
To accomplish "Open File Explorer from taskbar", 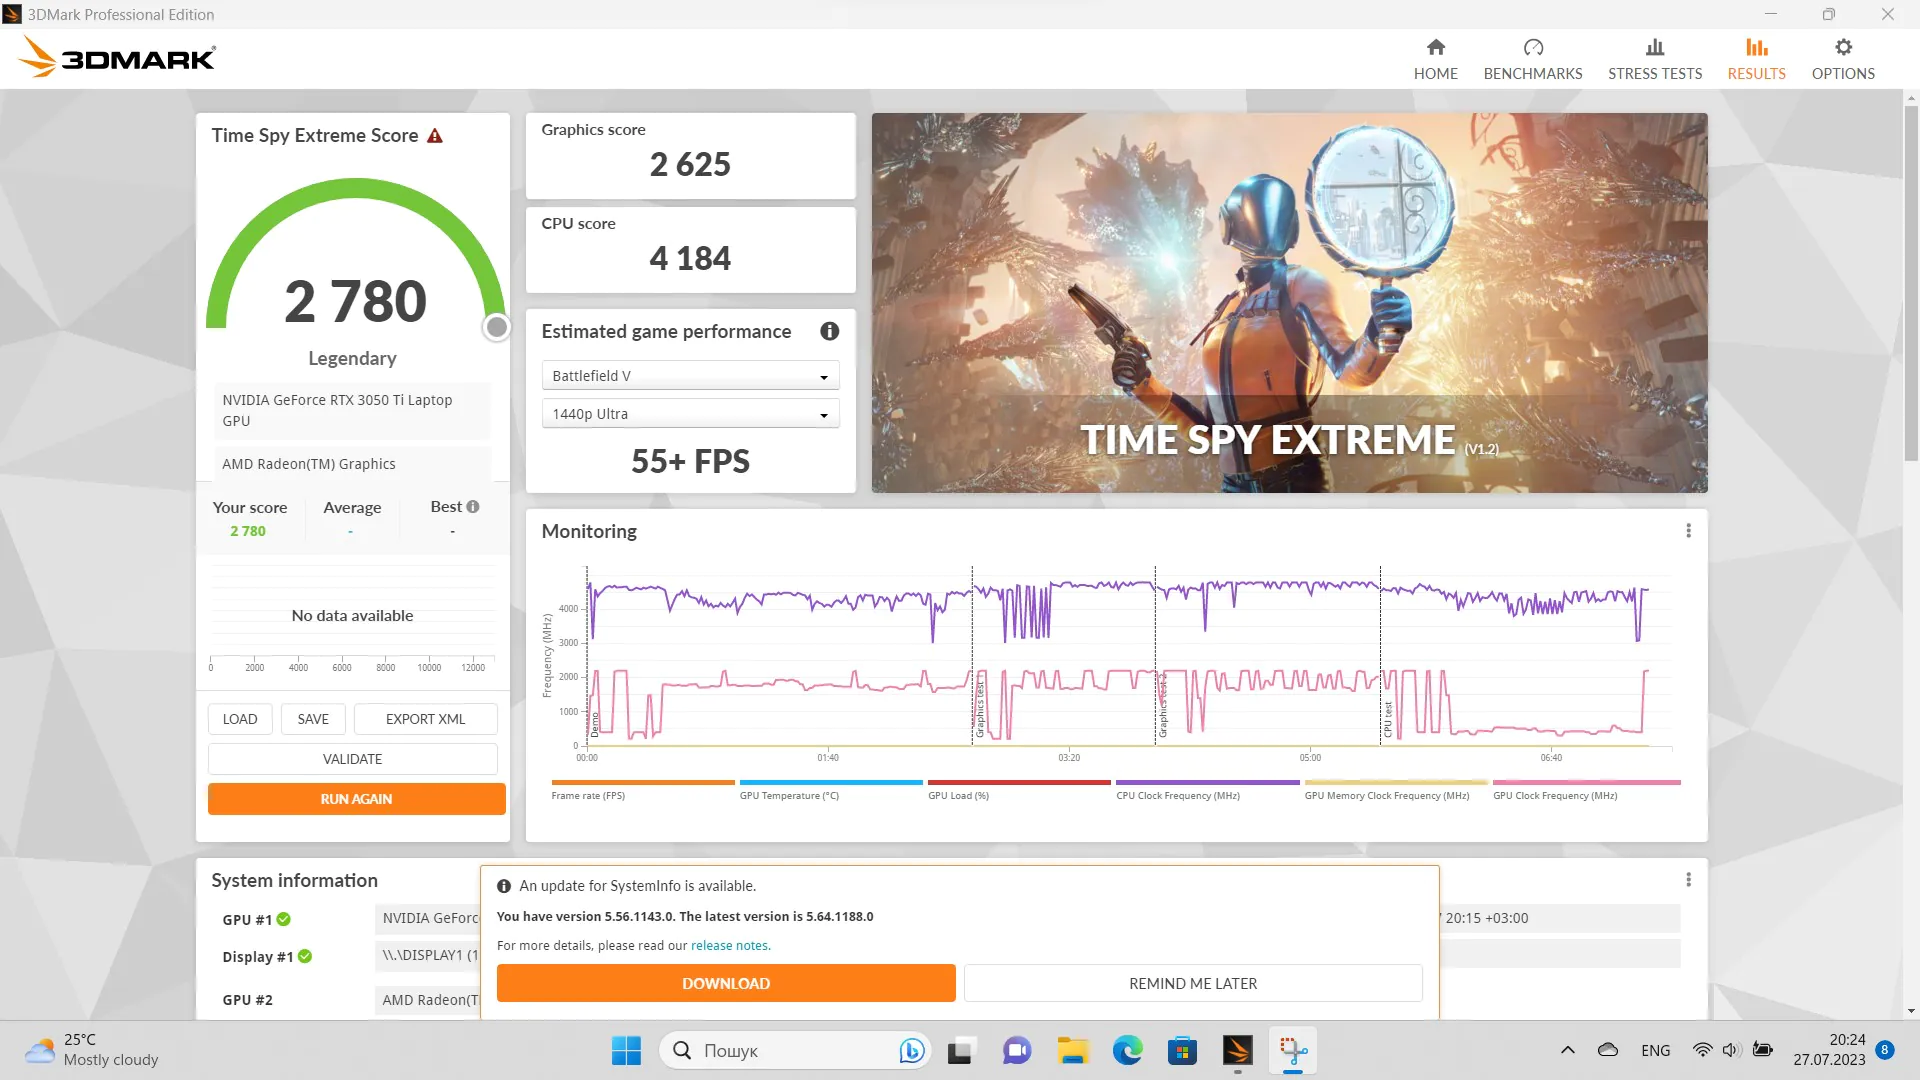I will tap(1072, 1050).
